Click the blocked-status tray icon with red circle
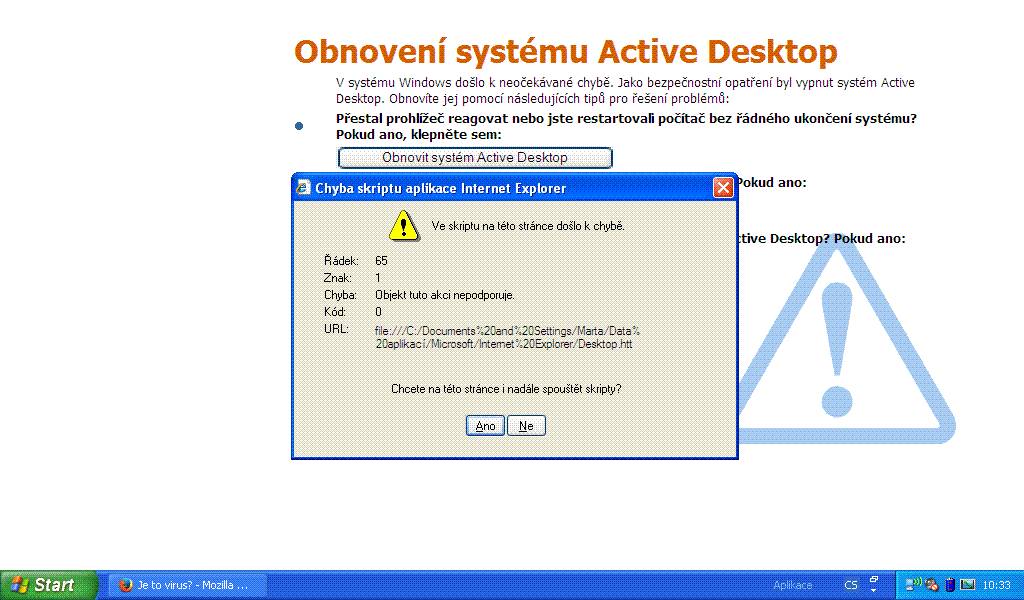Viewport: 1024px width, 600px height. [x=931, y=585]
